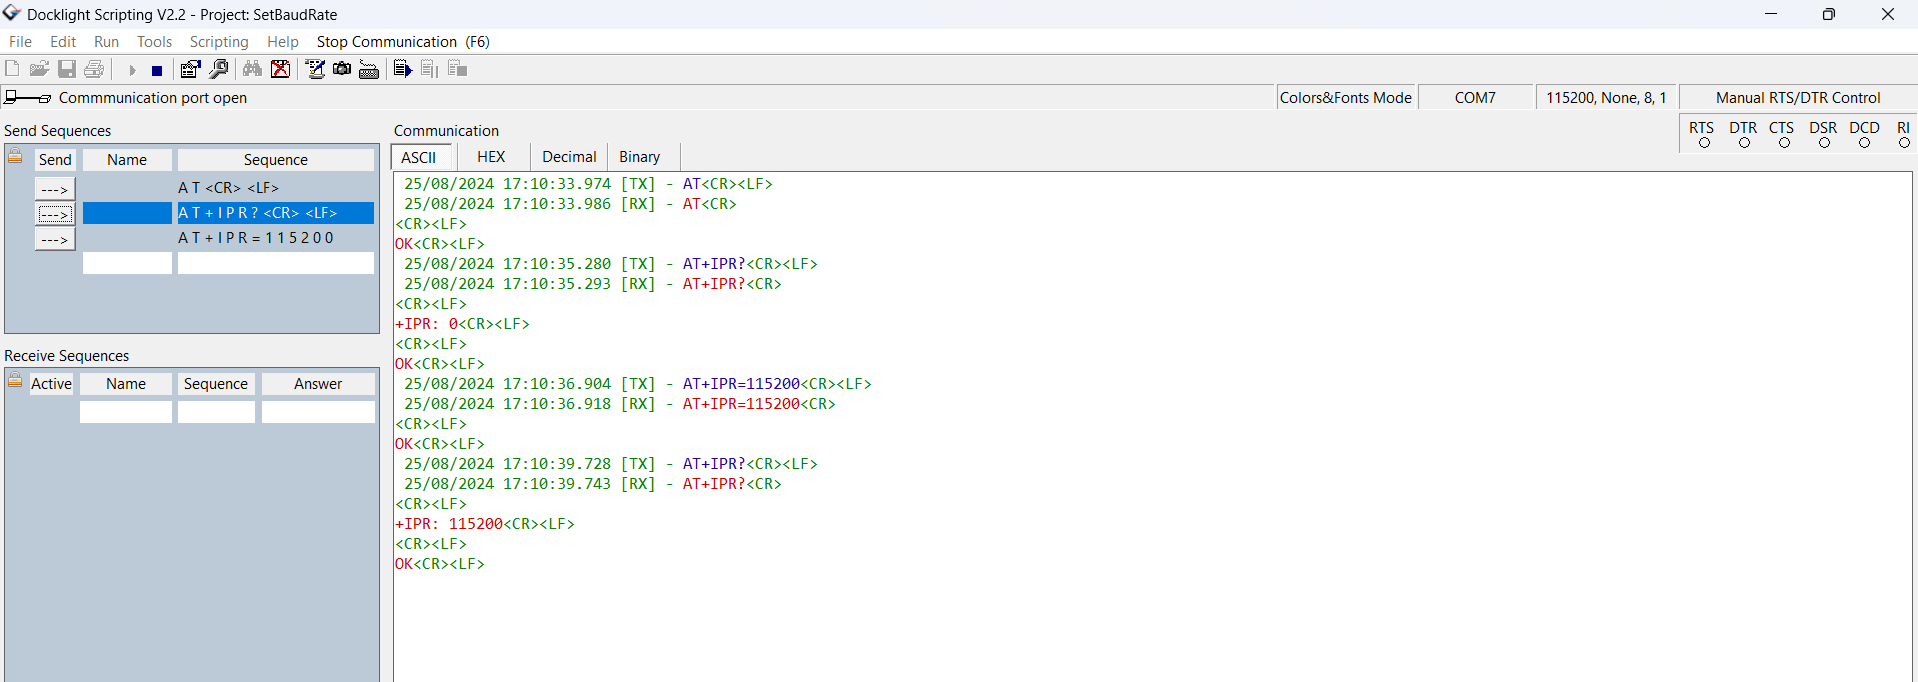Viewport: 1918px width, 682px height.
Task: Click the CTS indicator circle
Action: 1784,143
